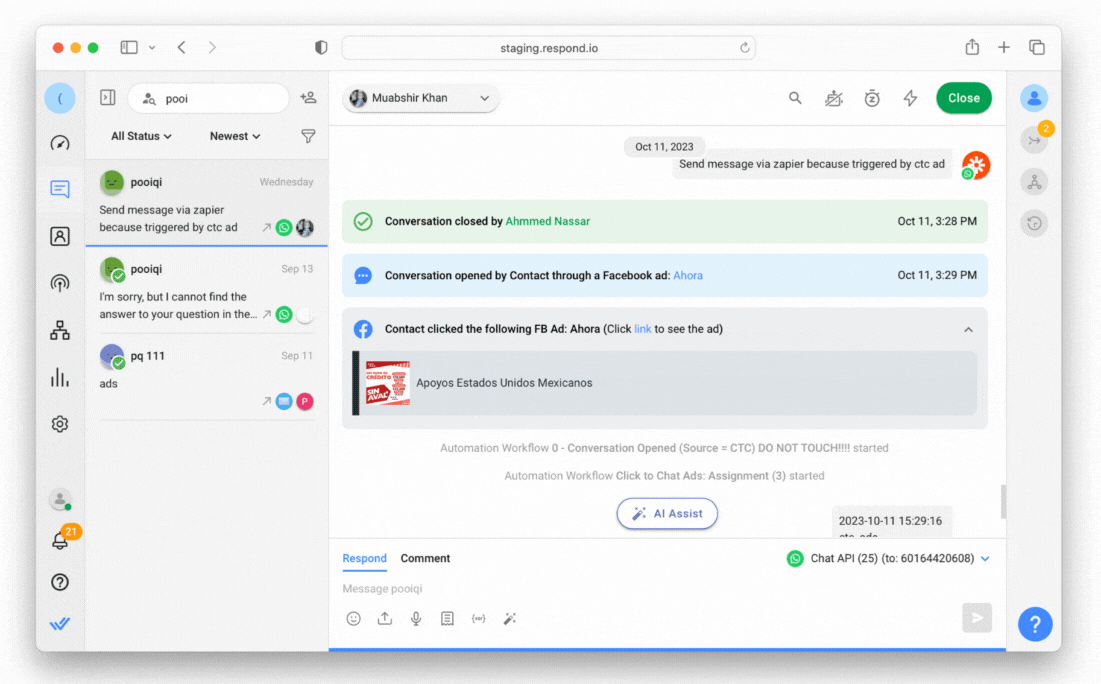Open the Newest sort dropdown

tap(235, 136)
